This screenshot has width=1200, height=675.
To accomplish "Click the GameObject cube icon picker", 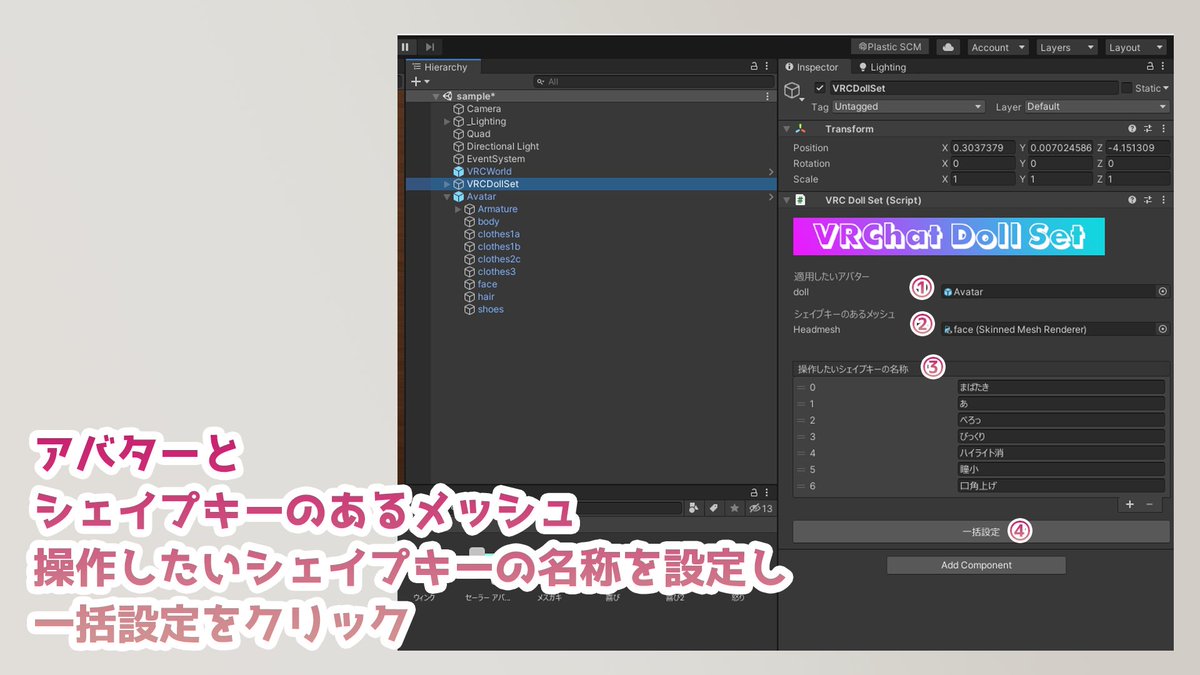I will coord(794,91).
